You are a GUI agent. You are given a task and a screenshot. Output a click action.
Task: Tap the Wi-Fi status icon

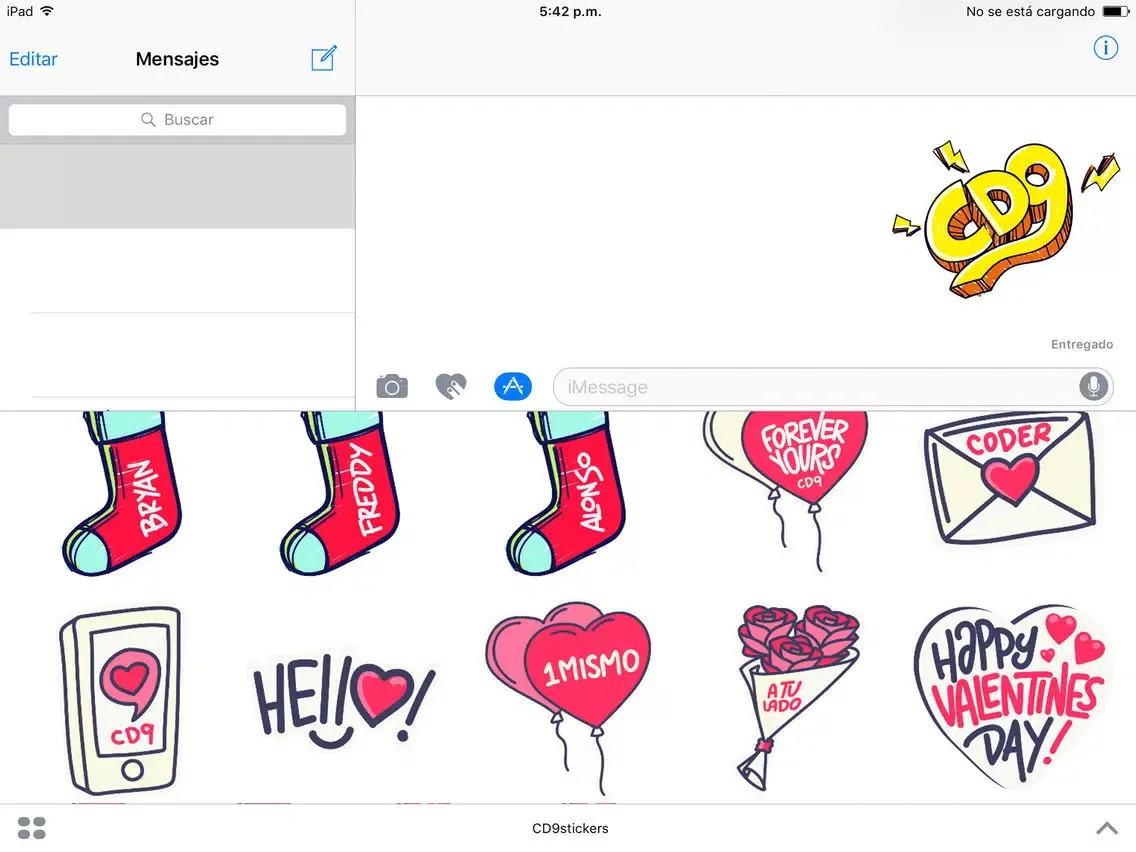(47, 11)
